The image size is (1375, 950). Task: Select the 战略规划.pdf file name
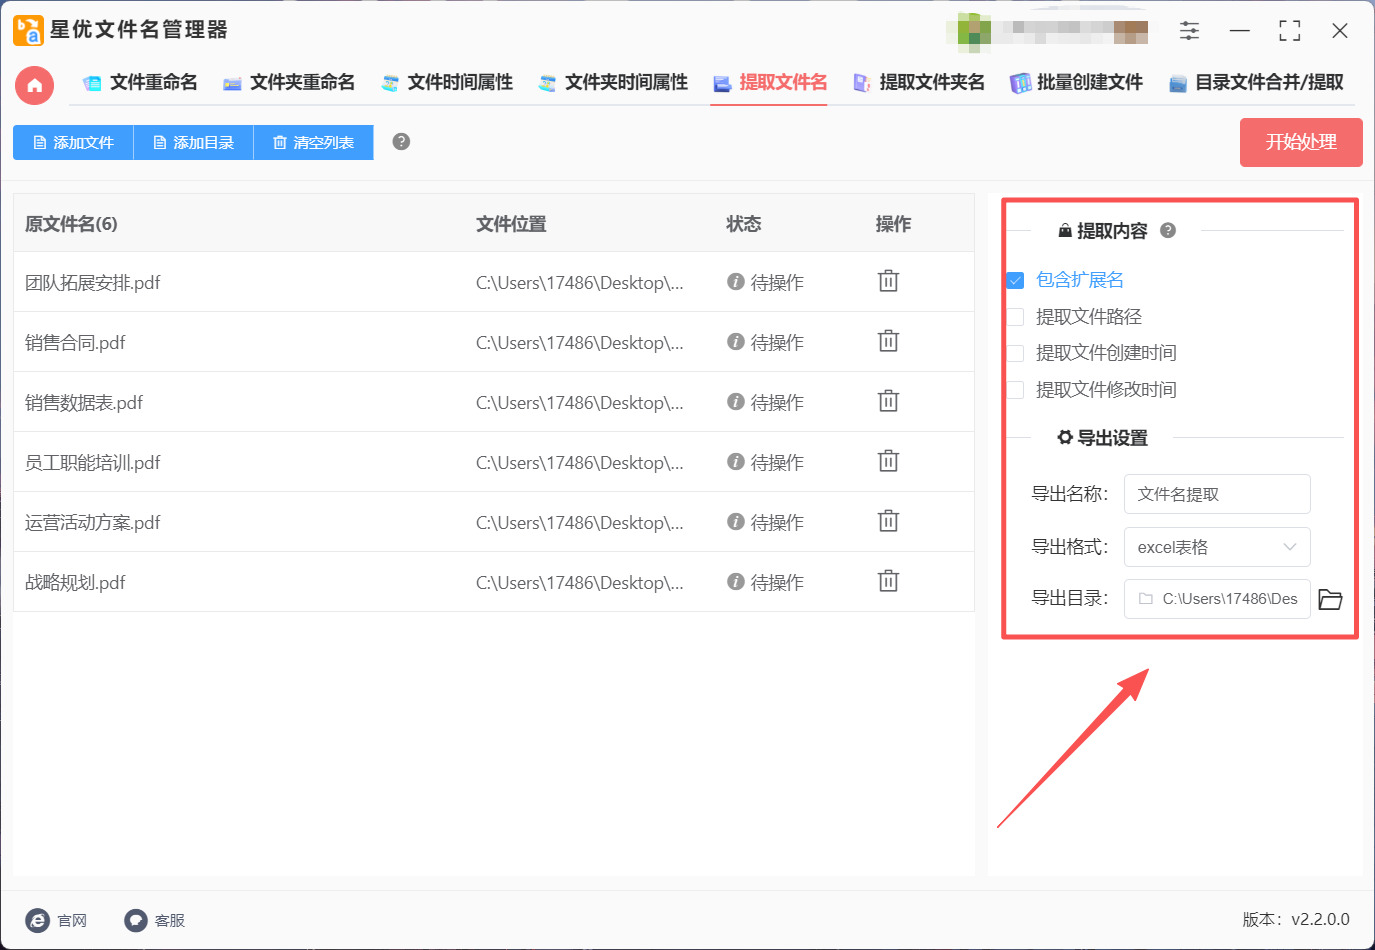(75, 582)
